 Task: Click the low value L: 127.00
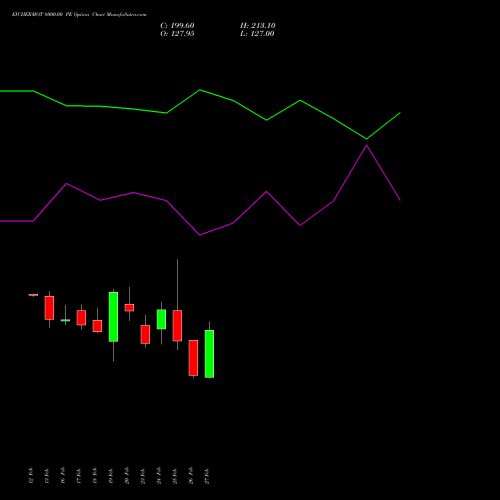coord(257,34)
